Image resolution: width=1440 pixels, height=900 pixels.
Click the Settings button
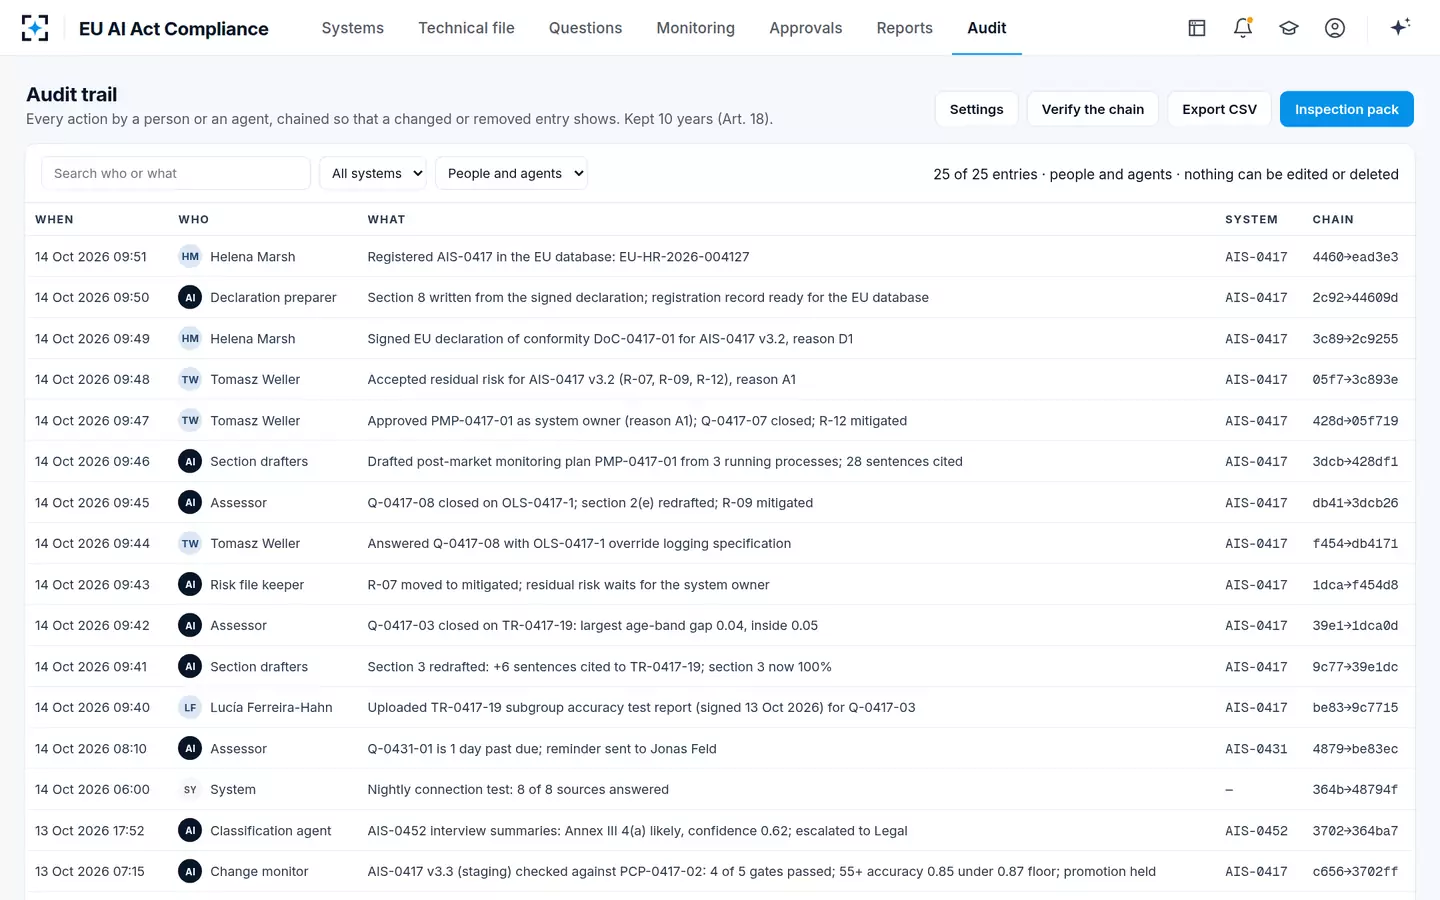(x=976, y=109)
